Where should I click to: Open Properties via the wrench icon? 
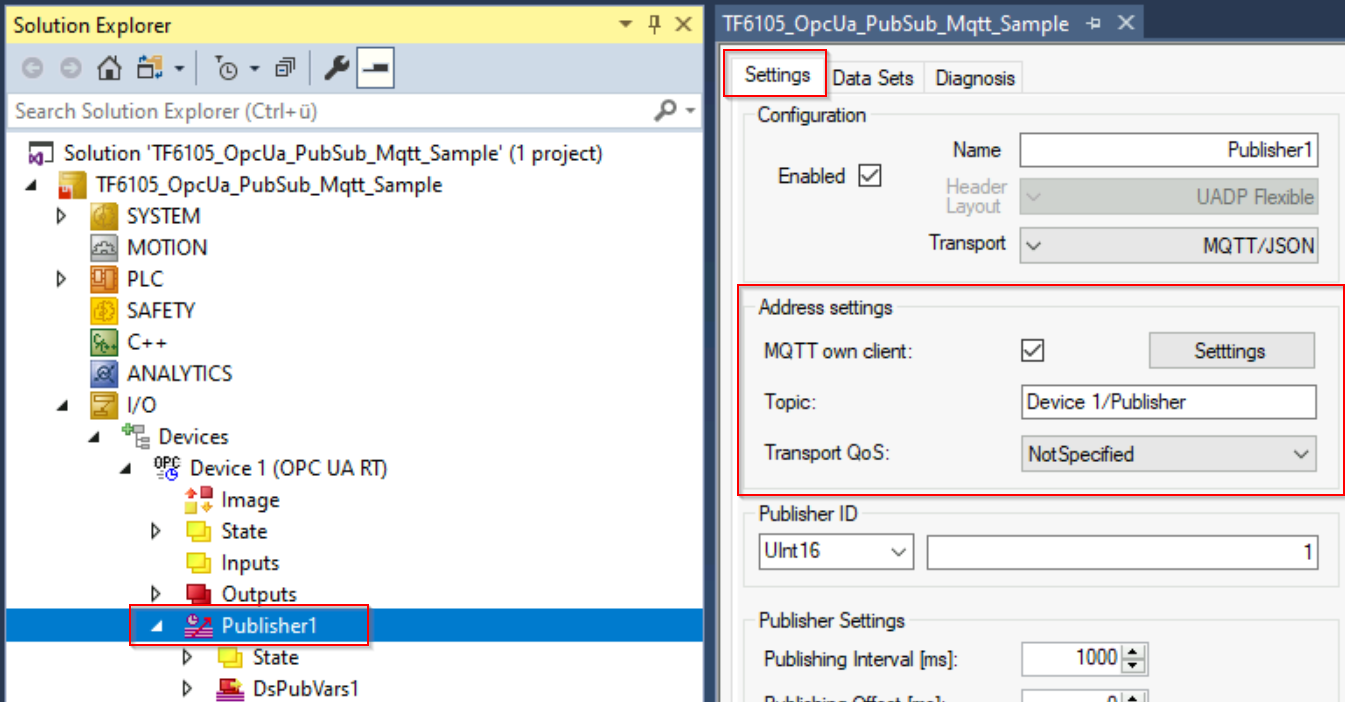338,69
